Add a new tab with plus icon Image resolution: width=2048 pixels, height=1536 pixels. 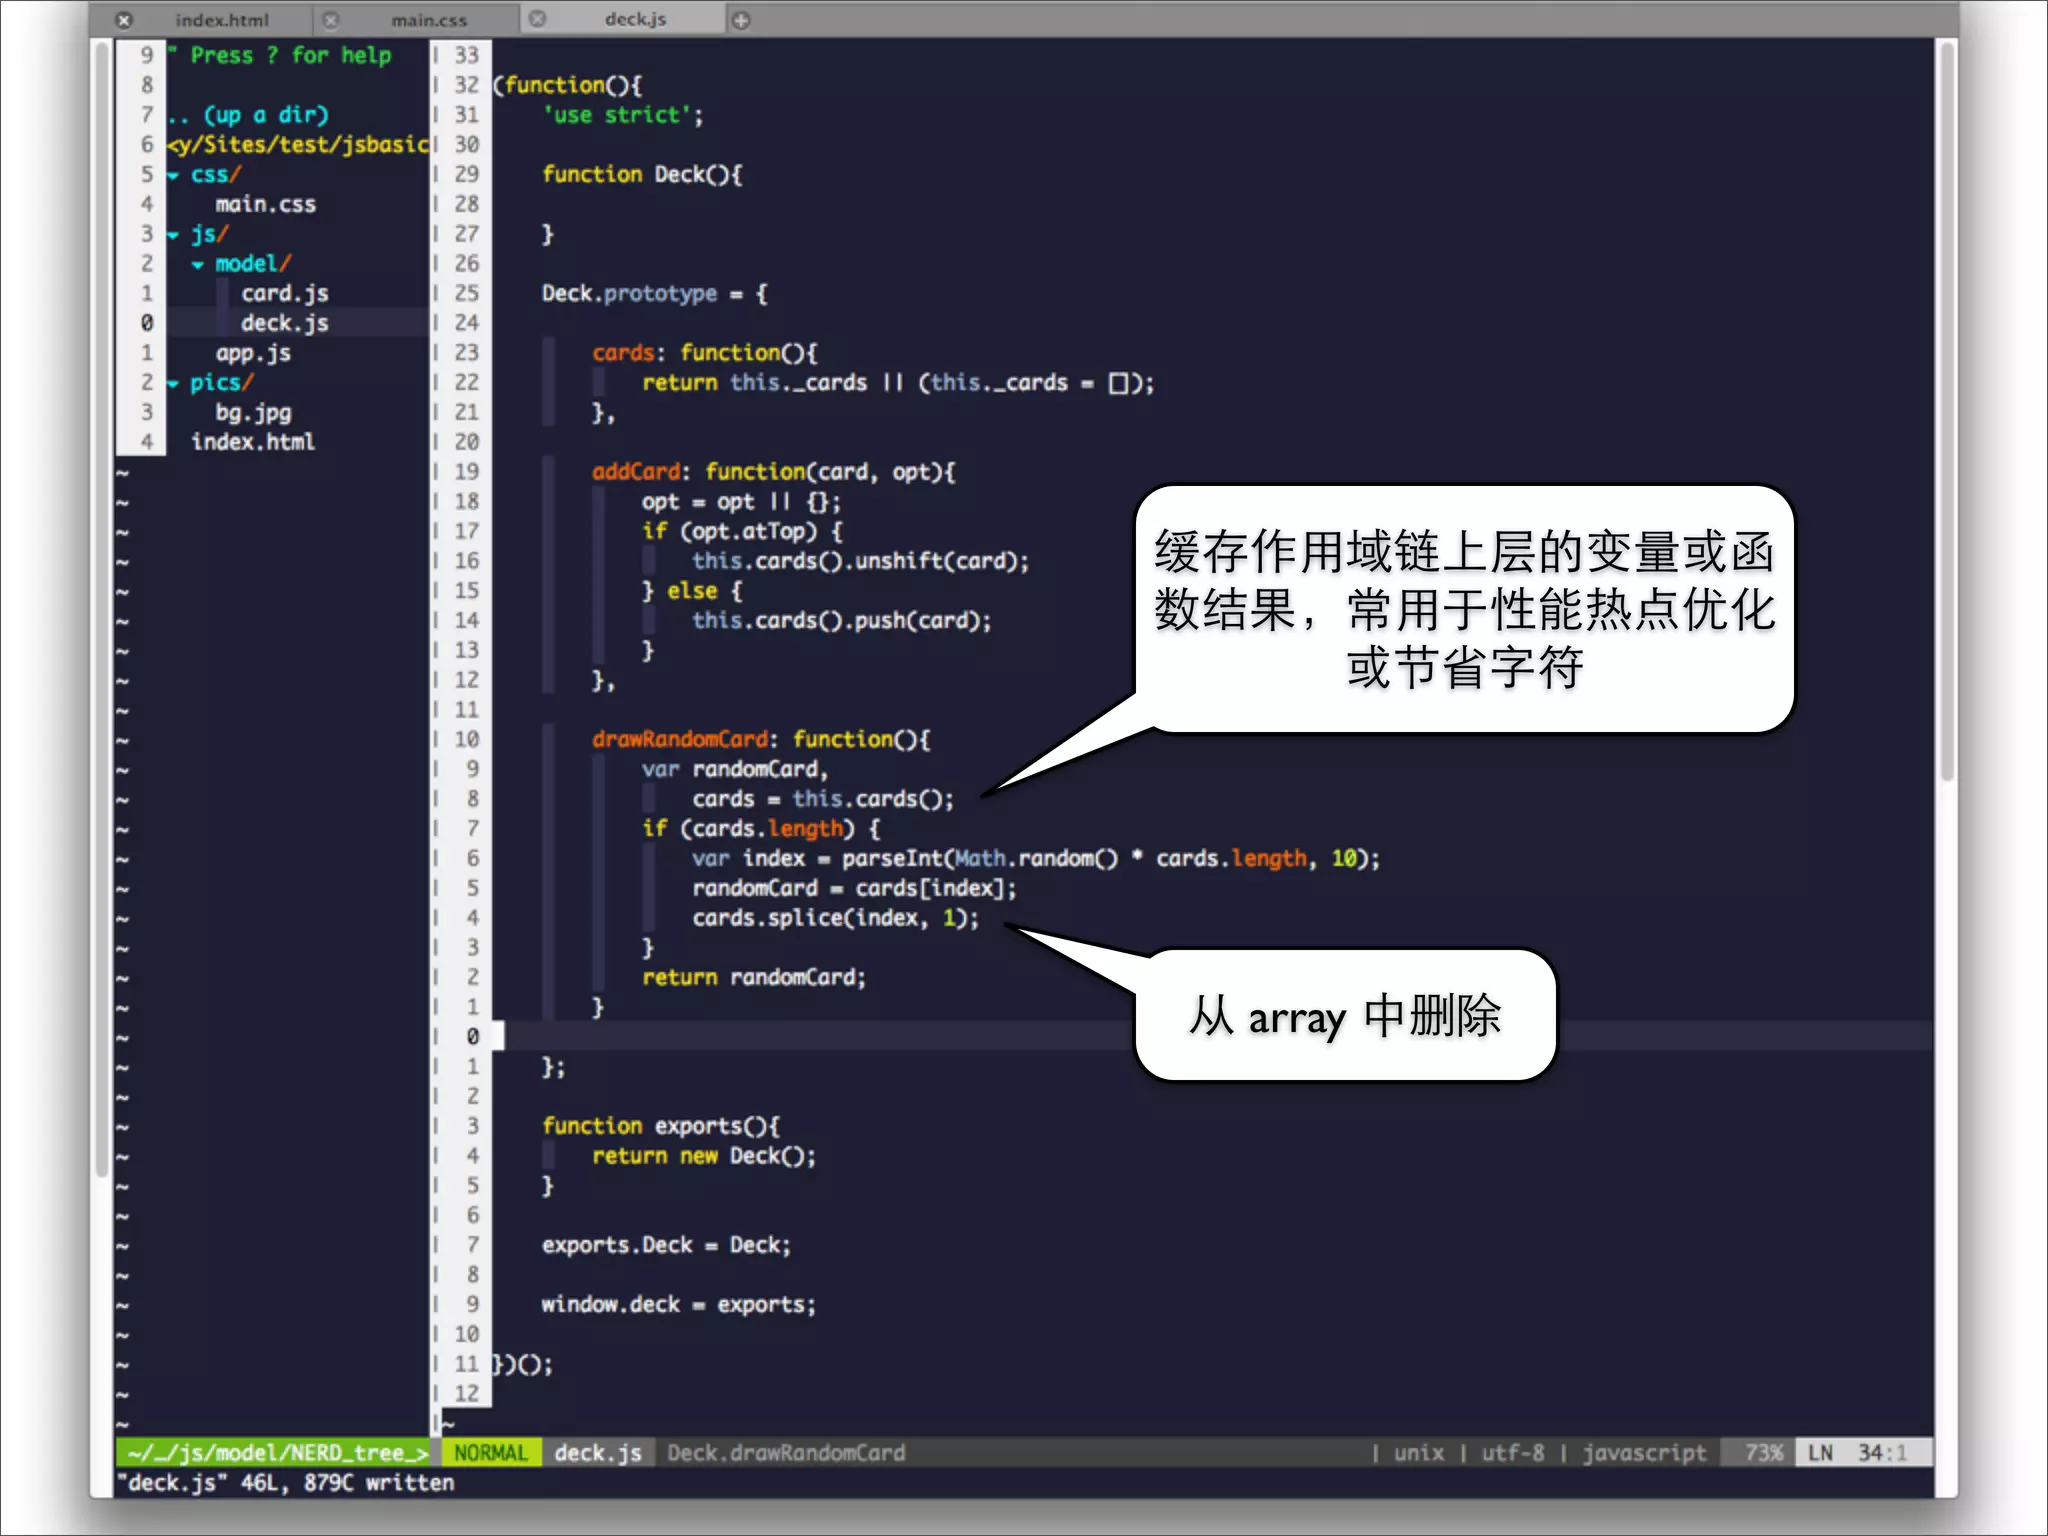(741, 19)
